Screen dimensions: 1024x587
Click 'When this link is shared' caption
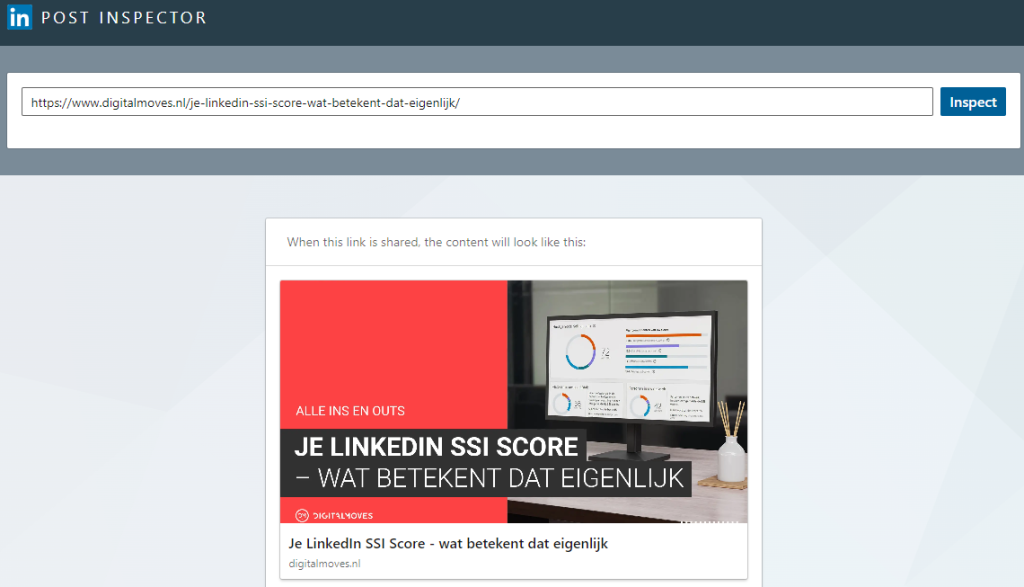coord(436,242)
